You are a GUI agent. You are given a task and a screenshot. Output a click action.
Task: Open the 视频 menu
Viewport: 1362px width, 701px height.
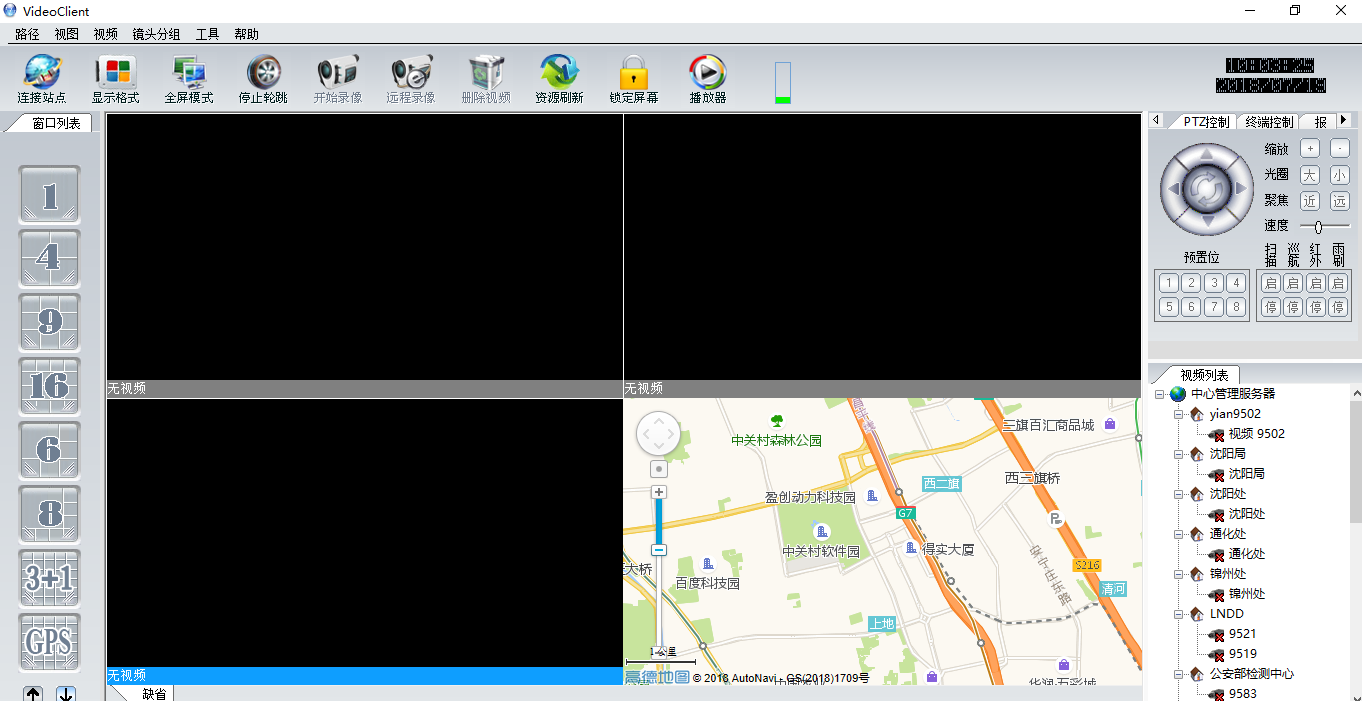click(105, 34)
